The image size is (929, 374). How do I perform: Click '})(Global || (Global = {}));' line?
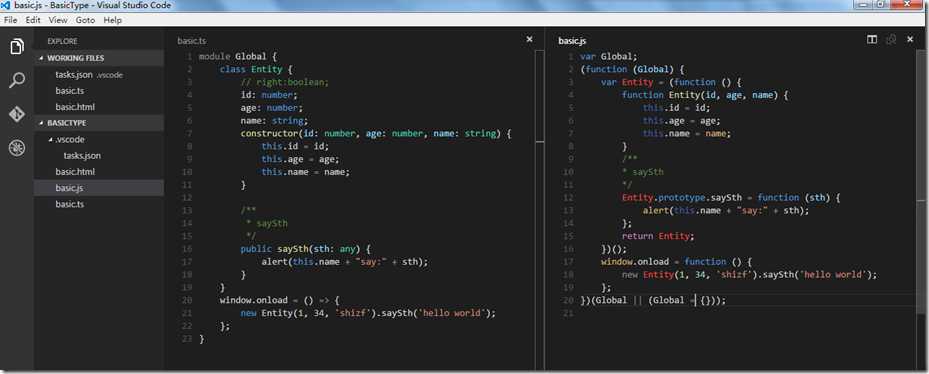[x=653, y=301]
